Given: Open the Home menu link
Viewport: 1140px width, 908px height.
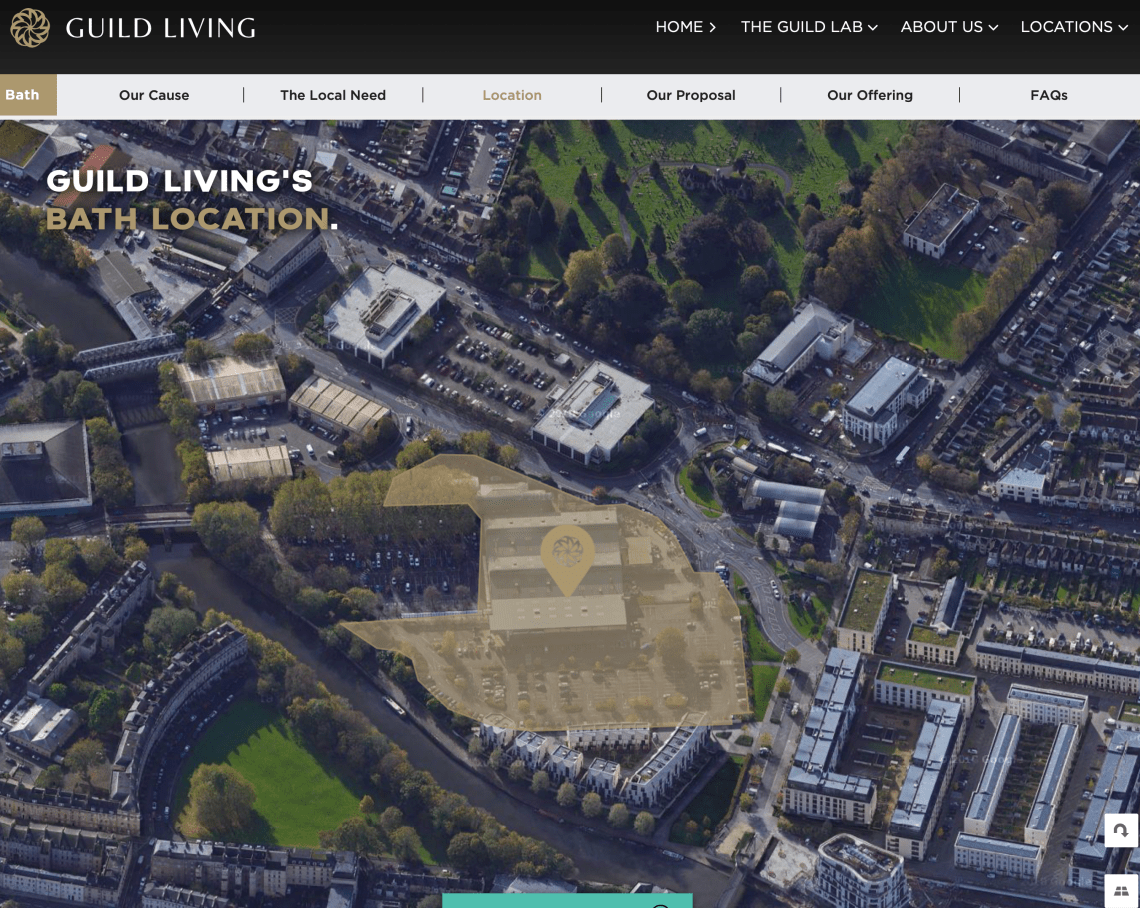Looking at the screenshot, I should click(x=686, y=27).
